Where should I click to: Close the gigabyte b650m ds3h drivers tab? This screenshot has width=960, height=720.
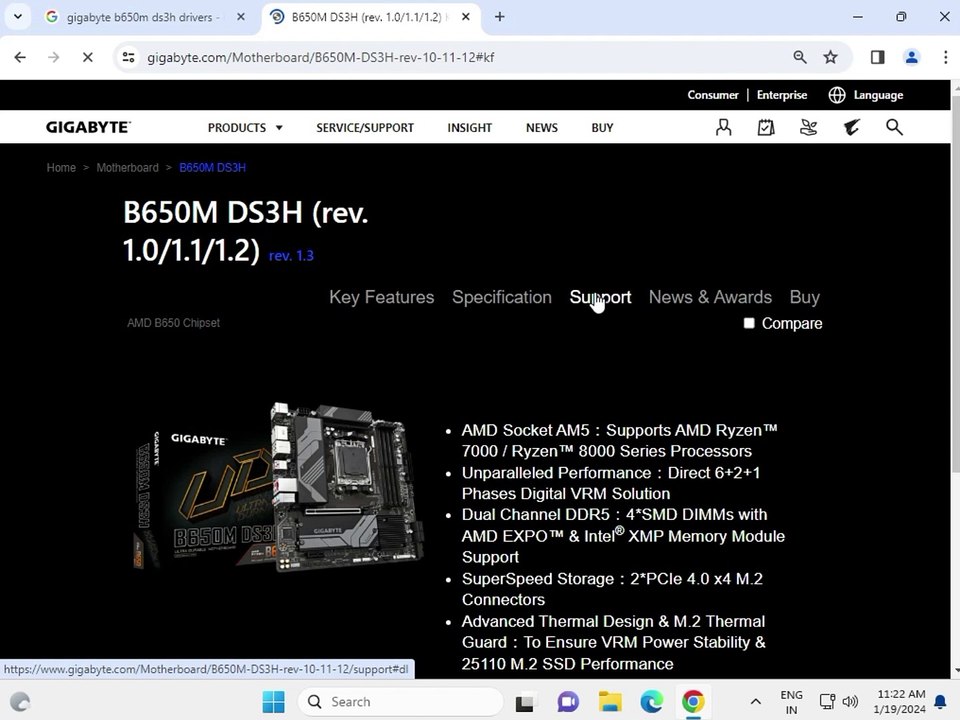(x=241, y=17)
